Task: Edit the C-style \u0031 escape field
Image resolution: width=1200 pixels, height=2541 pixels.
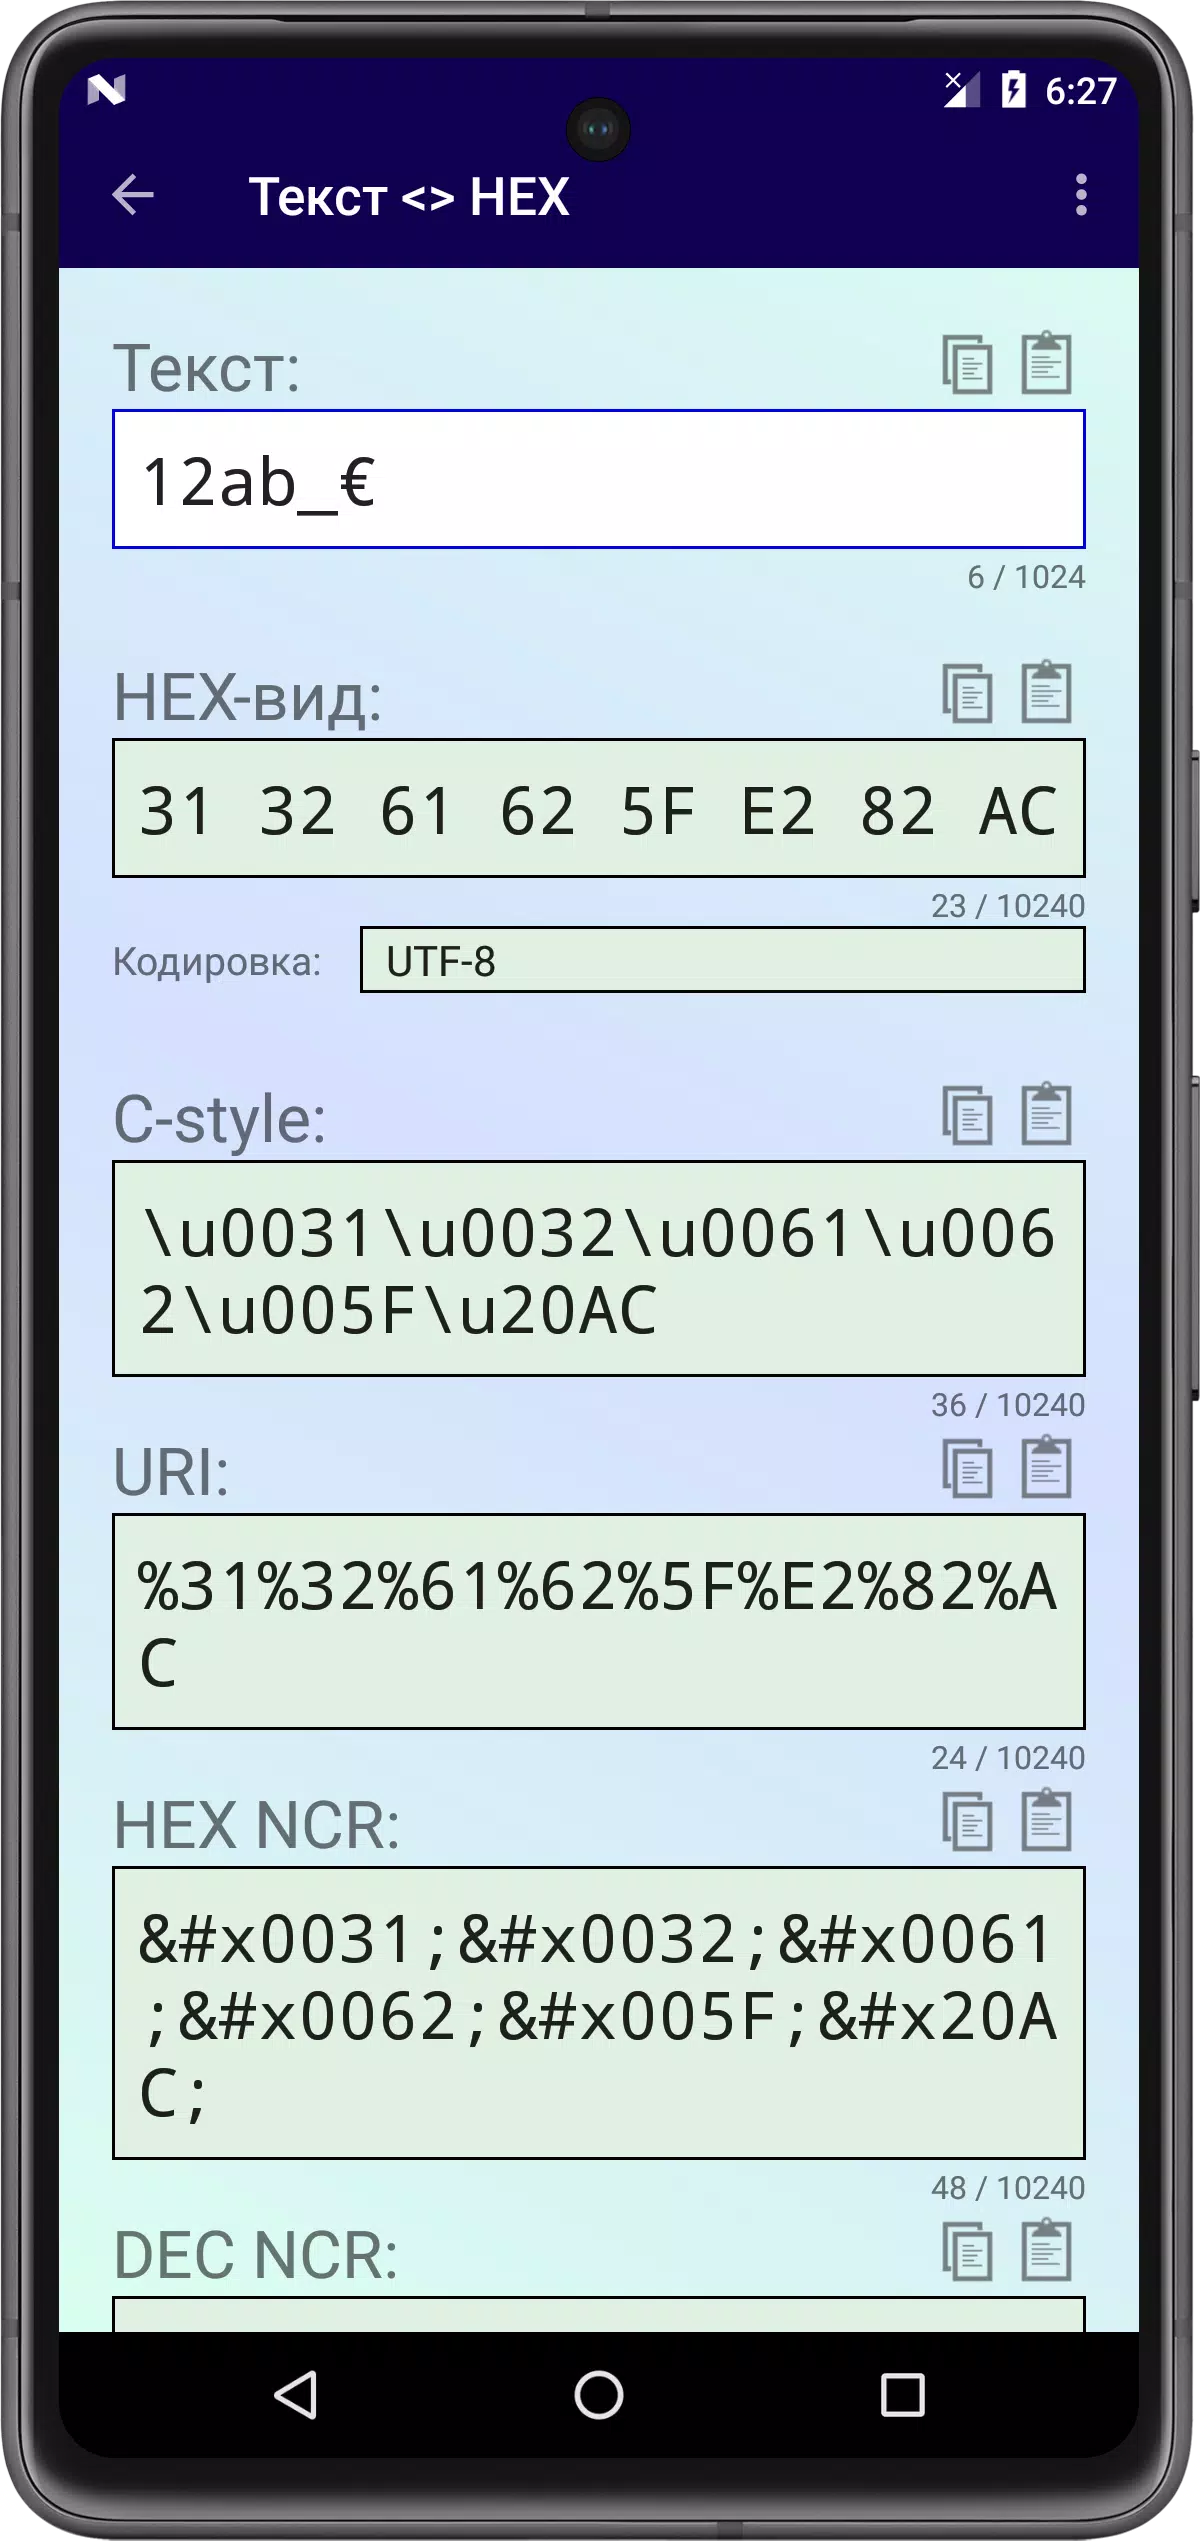Action: click(598, 1269)
